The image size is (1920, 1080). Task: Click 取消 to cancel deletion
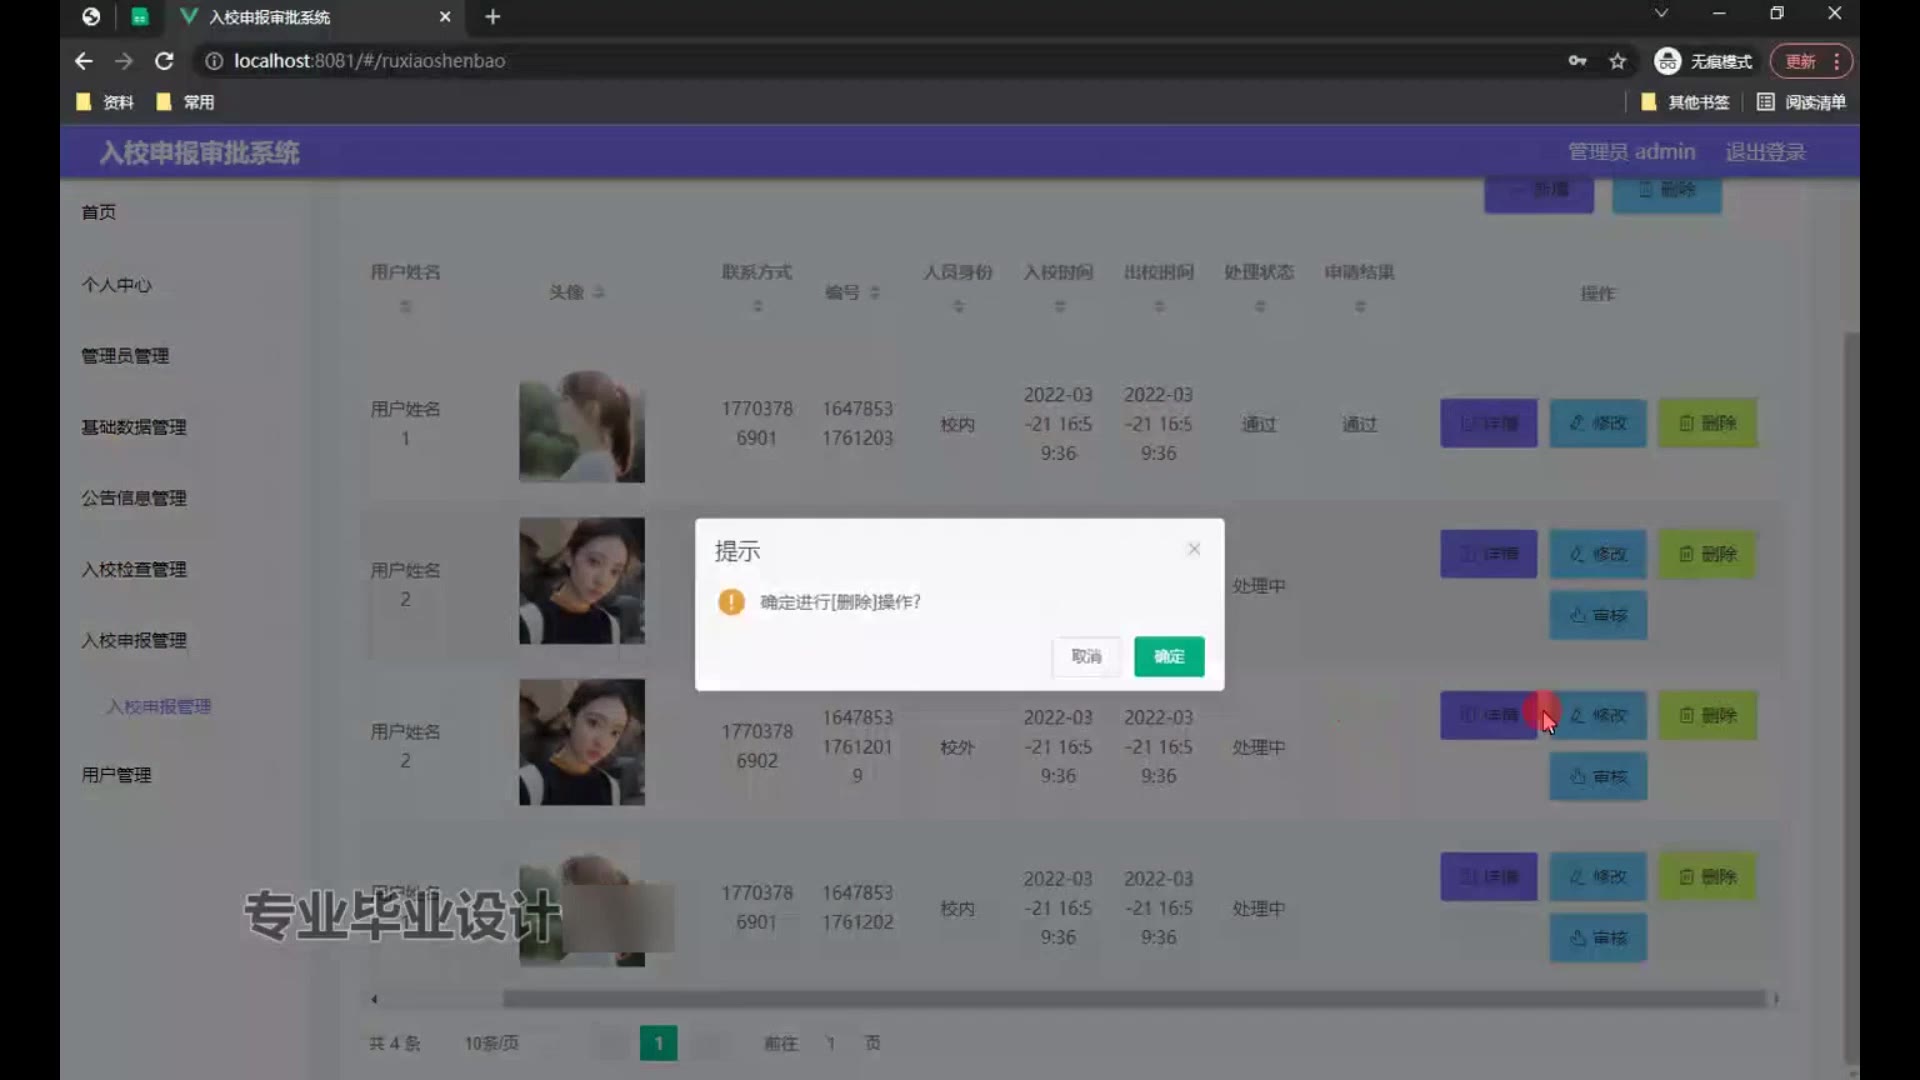(x=1086, y=656)
